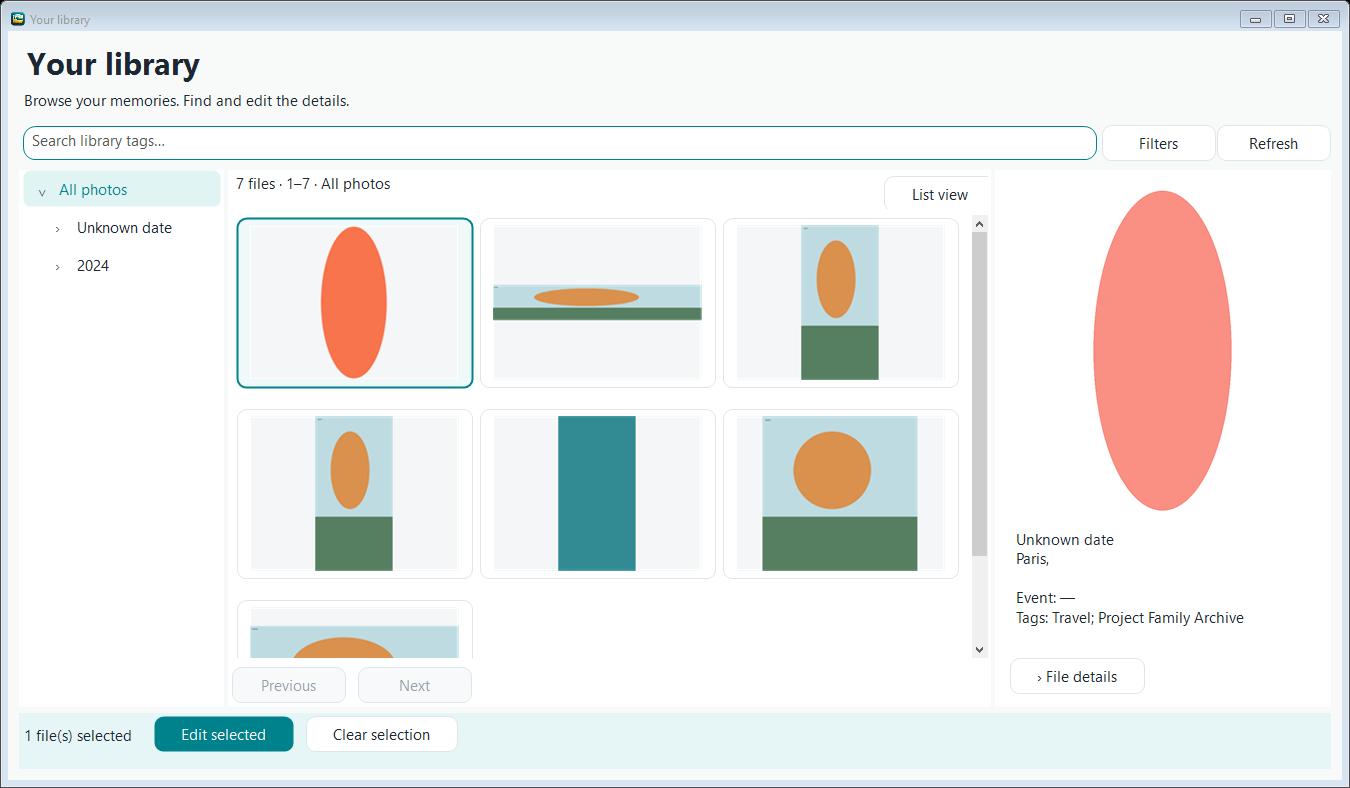
Task: Minimize the Your library window
Action: coord(1256,18)
